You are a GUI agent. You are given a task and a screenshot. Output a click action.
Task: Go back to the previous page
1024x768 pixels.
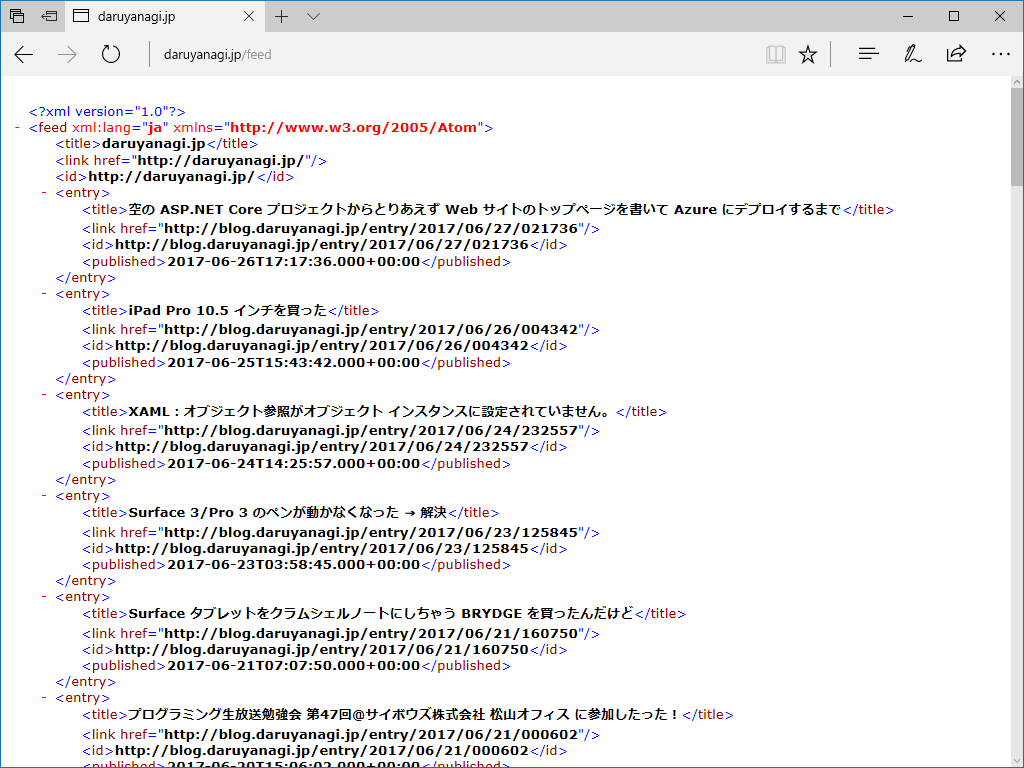[x=24, y=54]
